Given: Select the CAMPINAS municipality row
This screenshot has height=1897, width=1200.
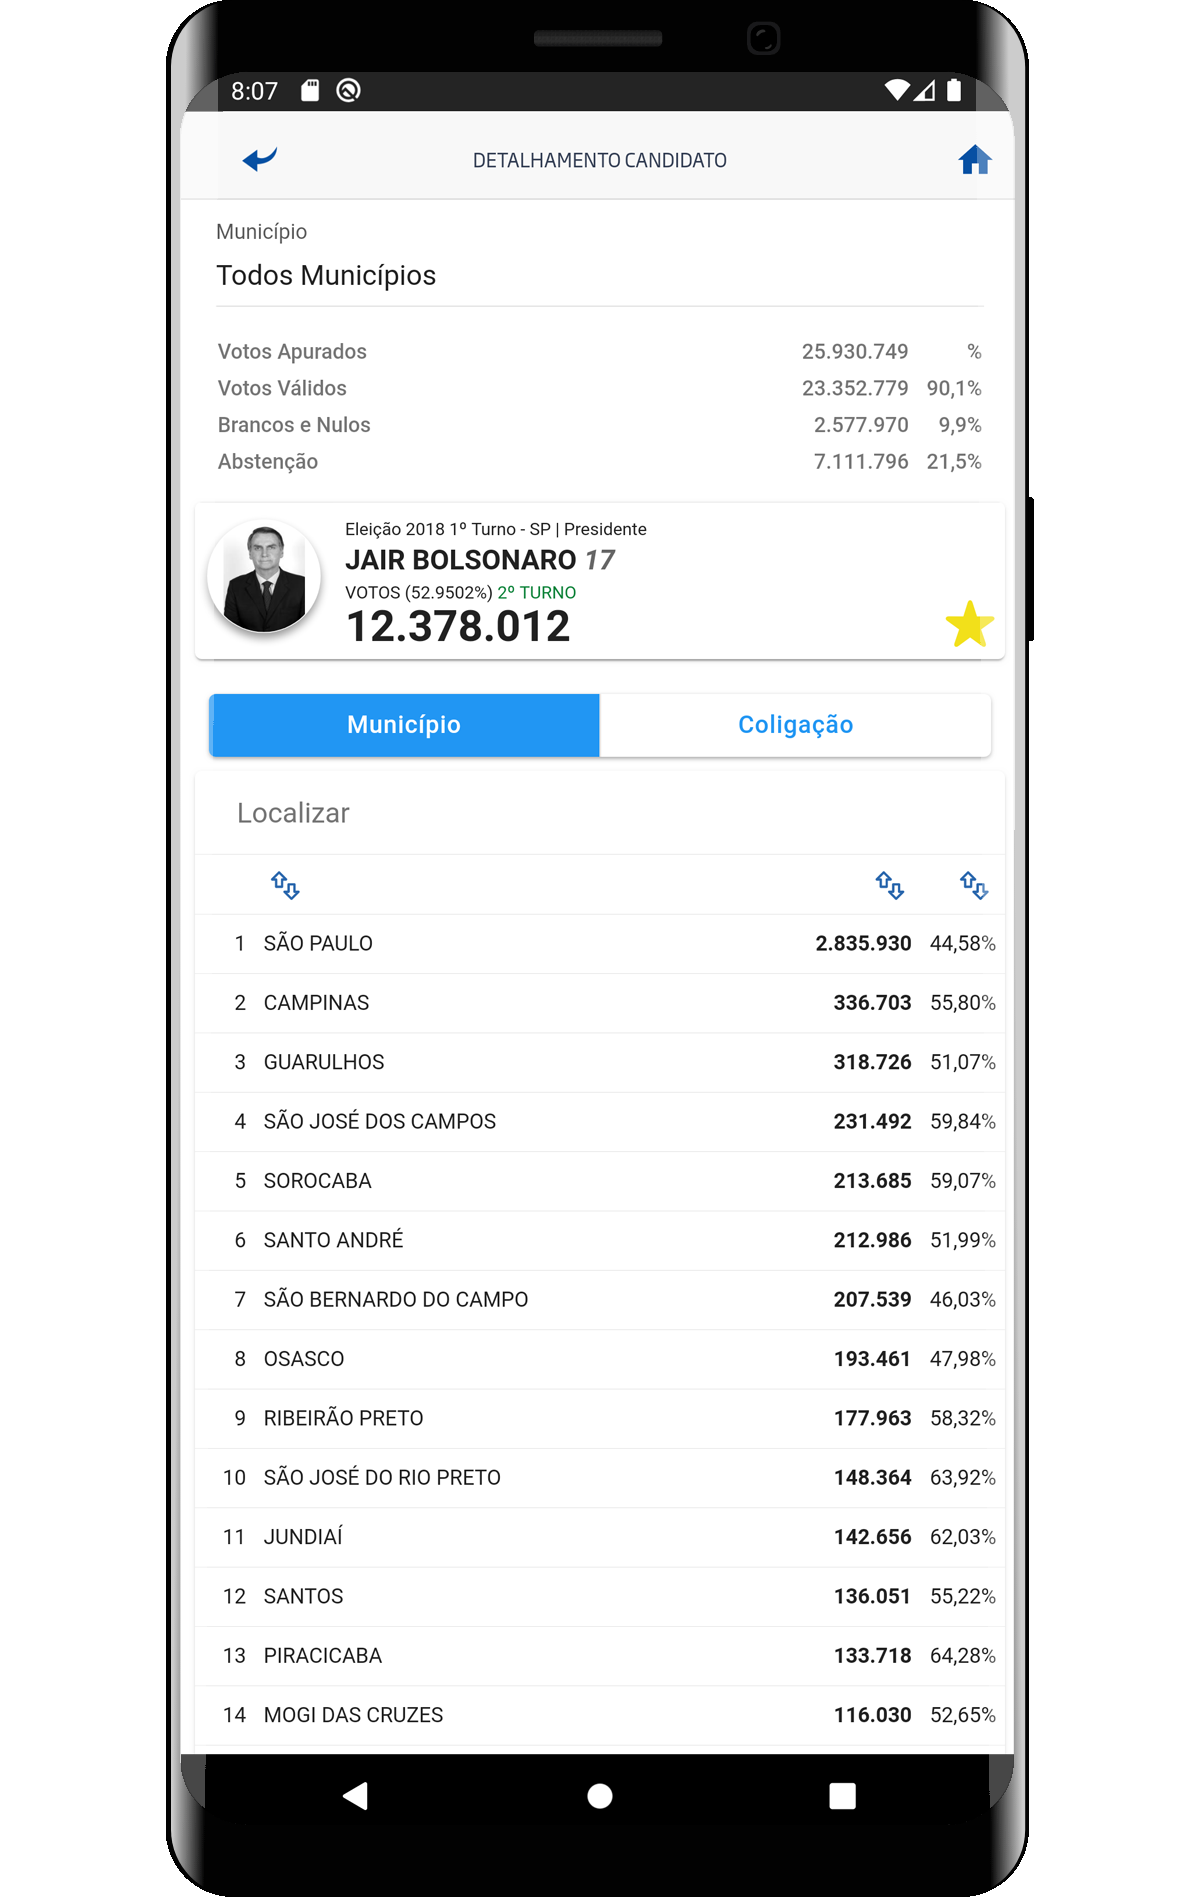Looking at the screenshot, I should [x=598, y=1003].
